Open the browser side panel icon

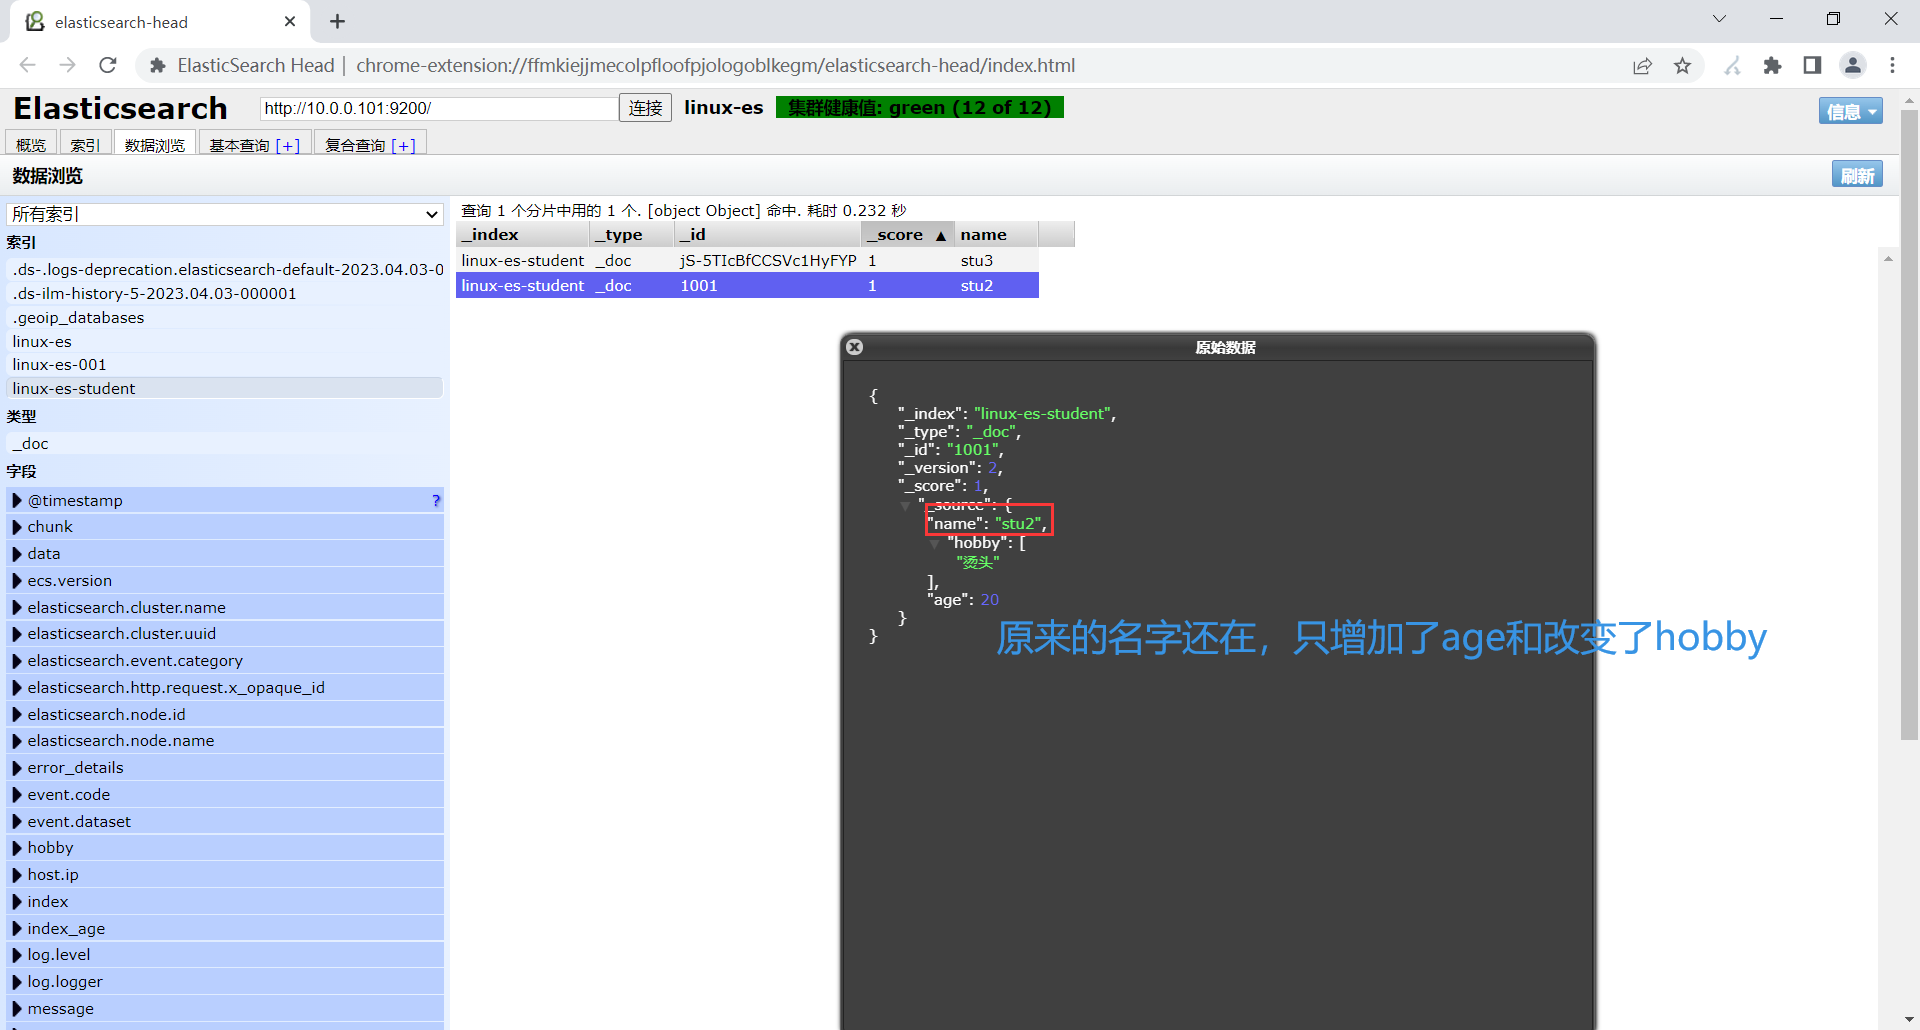[1812, 65]
